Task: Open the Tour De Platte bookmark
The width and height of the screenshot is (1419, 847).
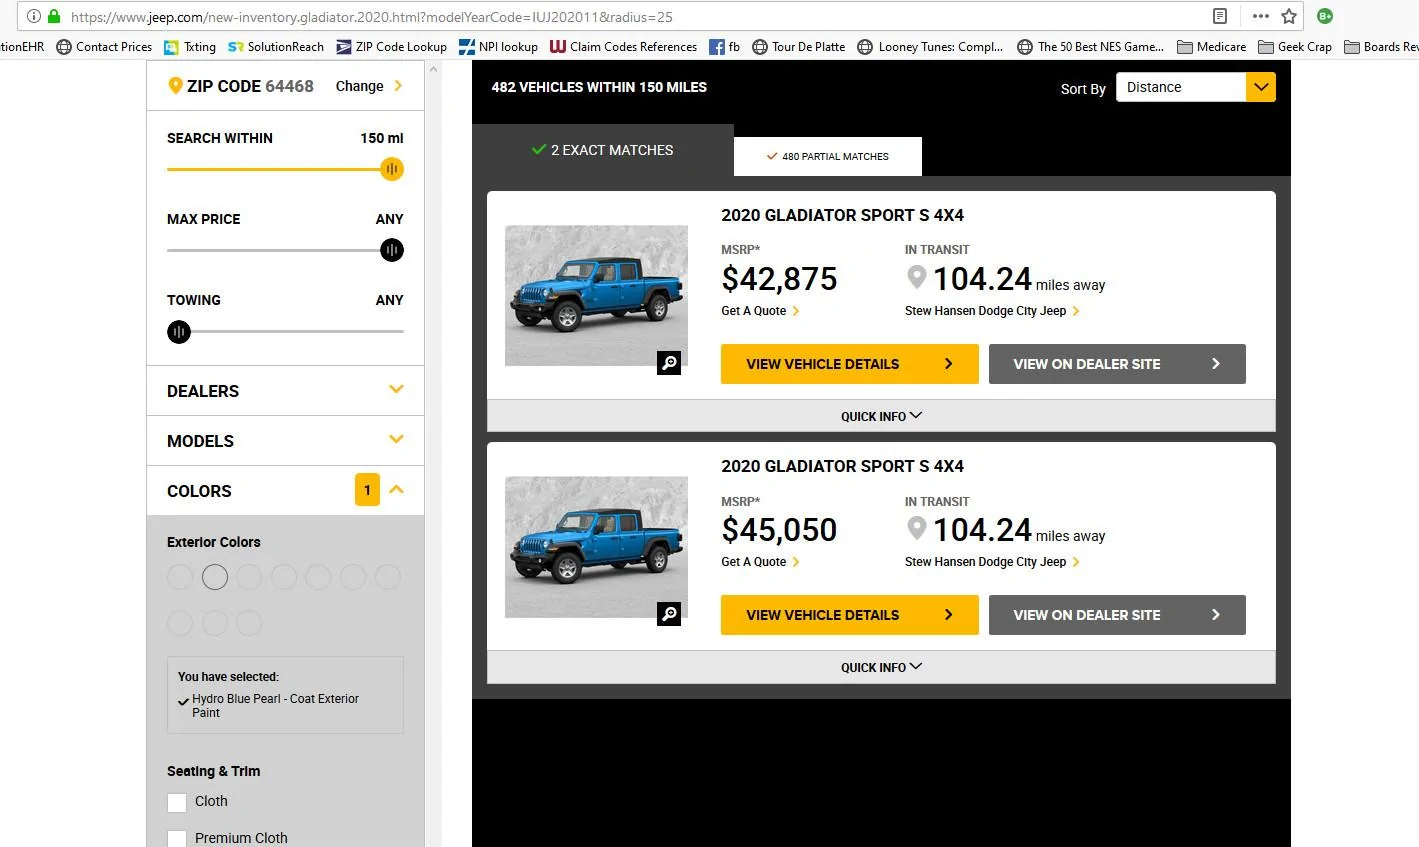Action: [x=798, y=46]
